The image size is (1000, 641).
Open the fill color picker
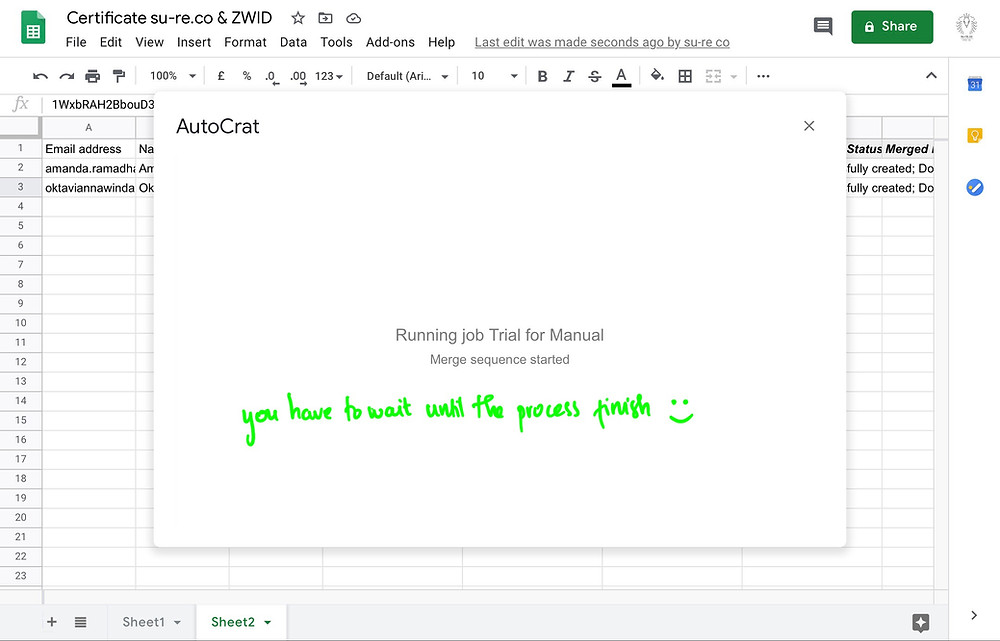[657, 76]
